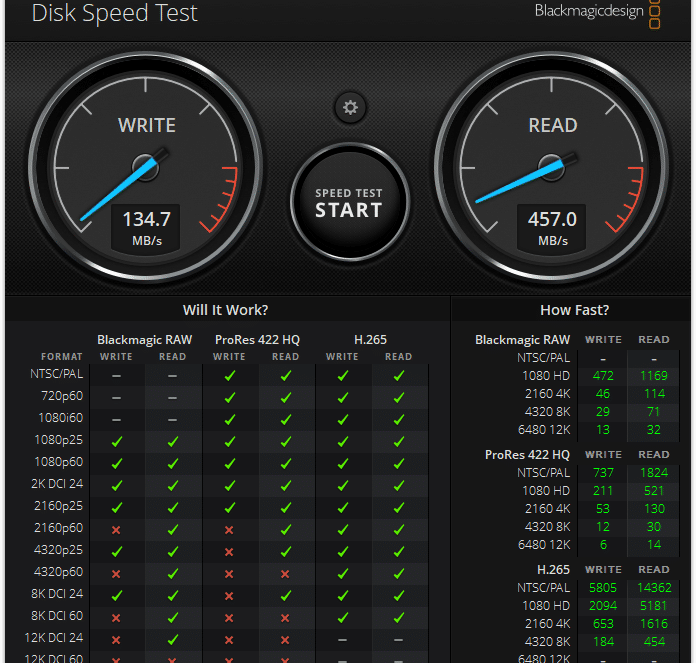Image resolution: width=696 pixels, height=663 pixels.
Task: Click the 2160p60 ProRes 422 HQ write red cross
Action: pyautogui.click(x=229, y=529)
